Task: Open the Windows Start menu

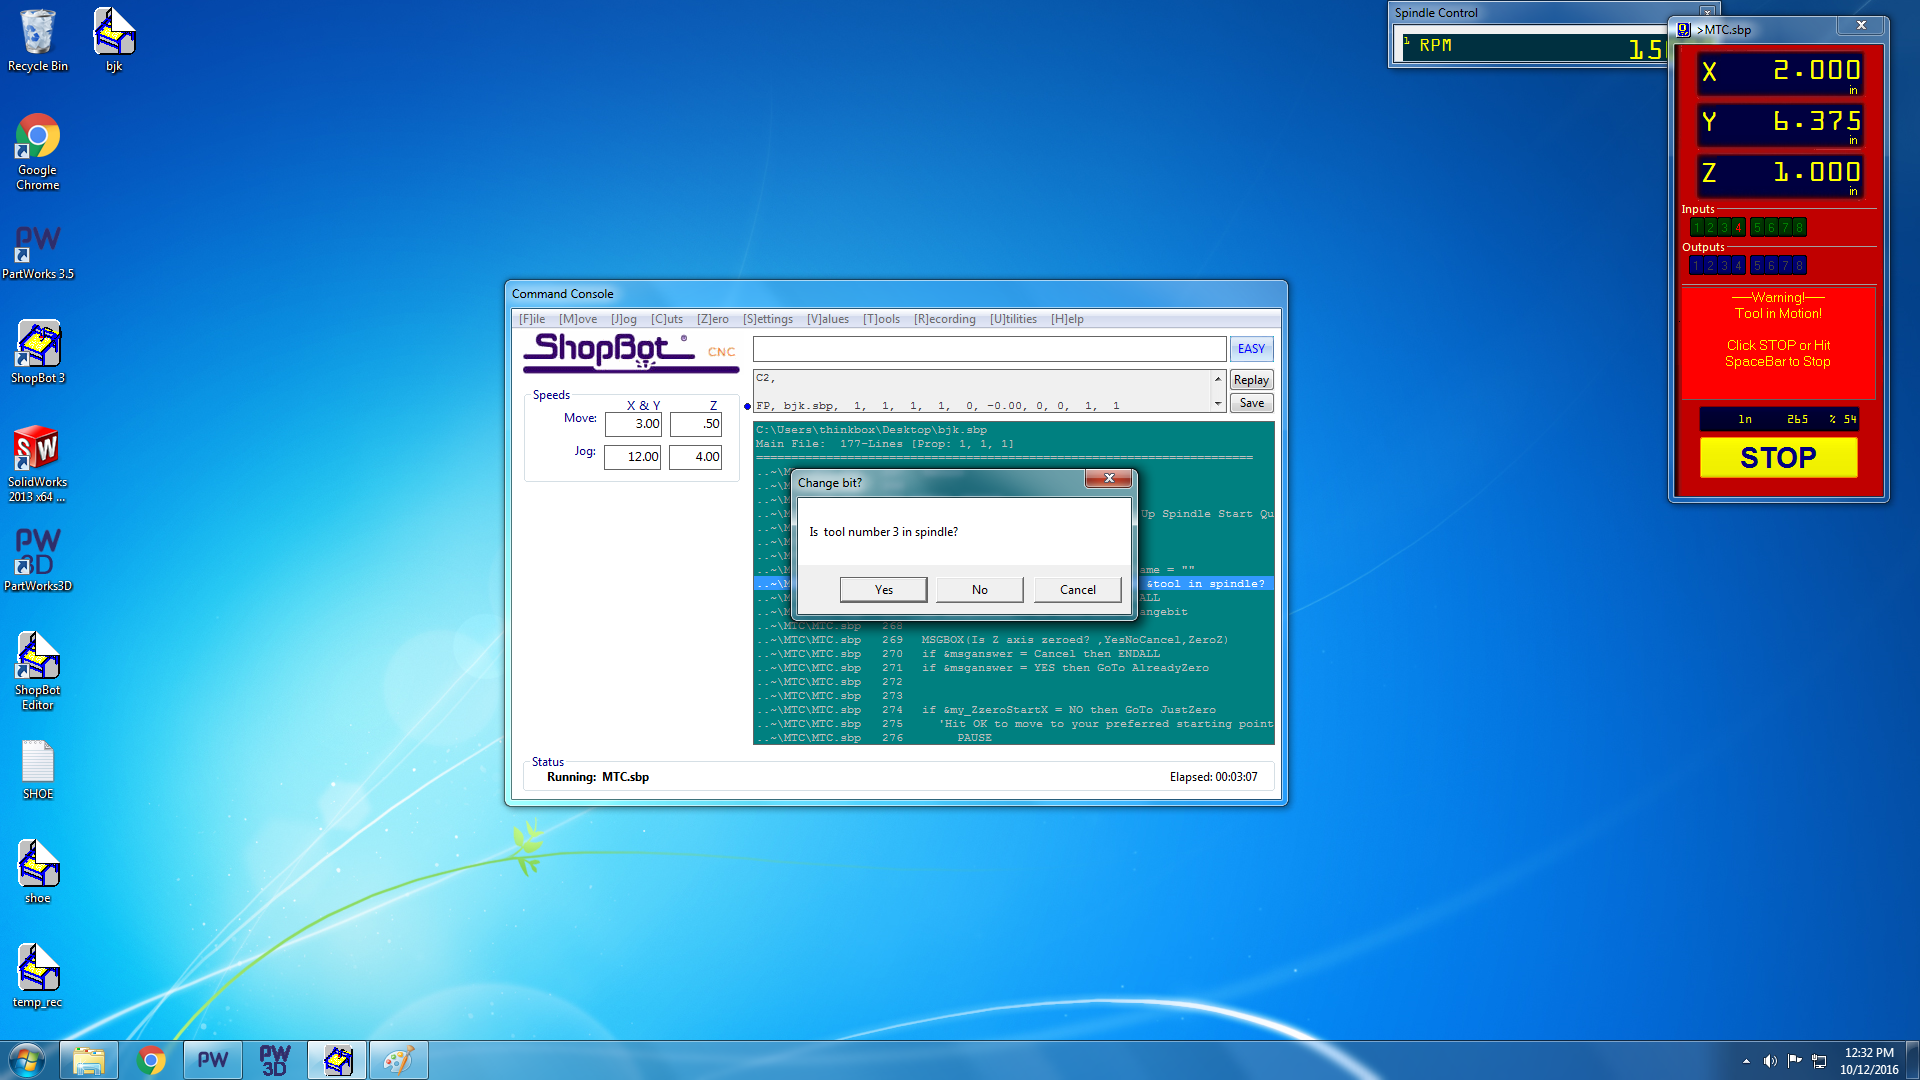Action: [x=27, y=1060]
